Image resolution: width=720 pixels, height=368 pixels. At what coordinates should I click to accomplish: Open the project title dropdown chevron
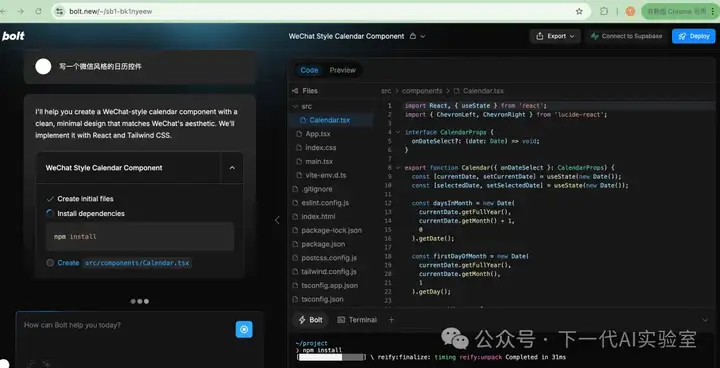423,36
